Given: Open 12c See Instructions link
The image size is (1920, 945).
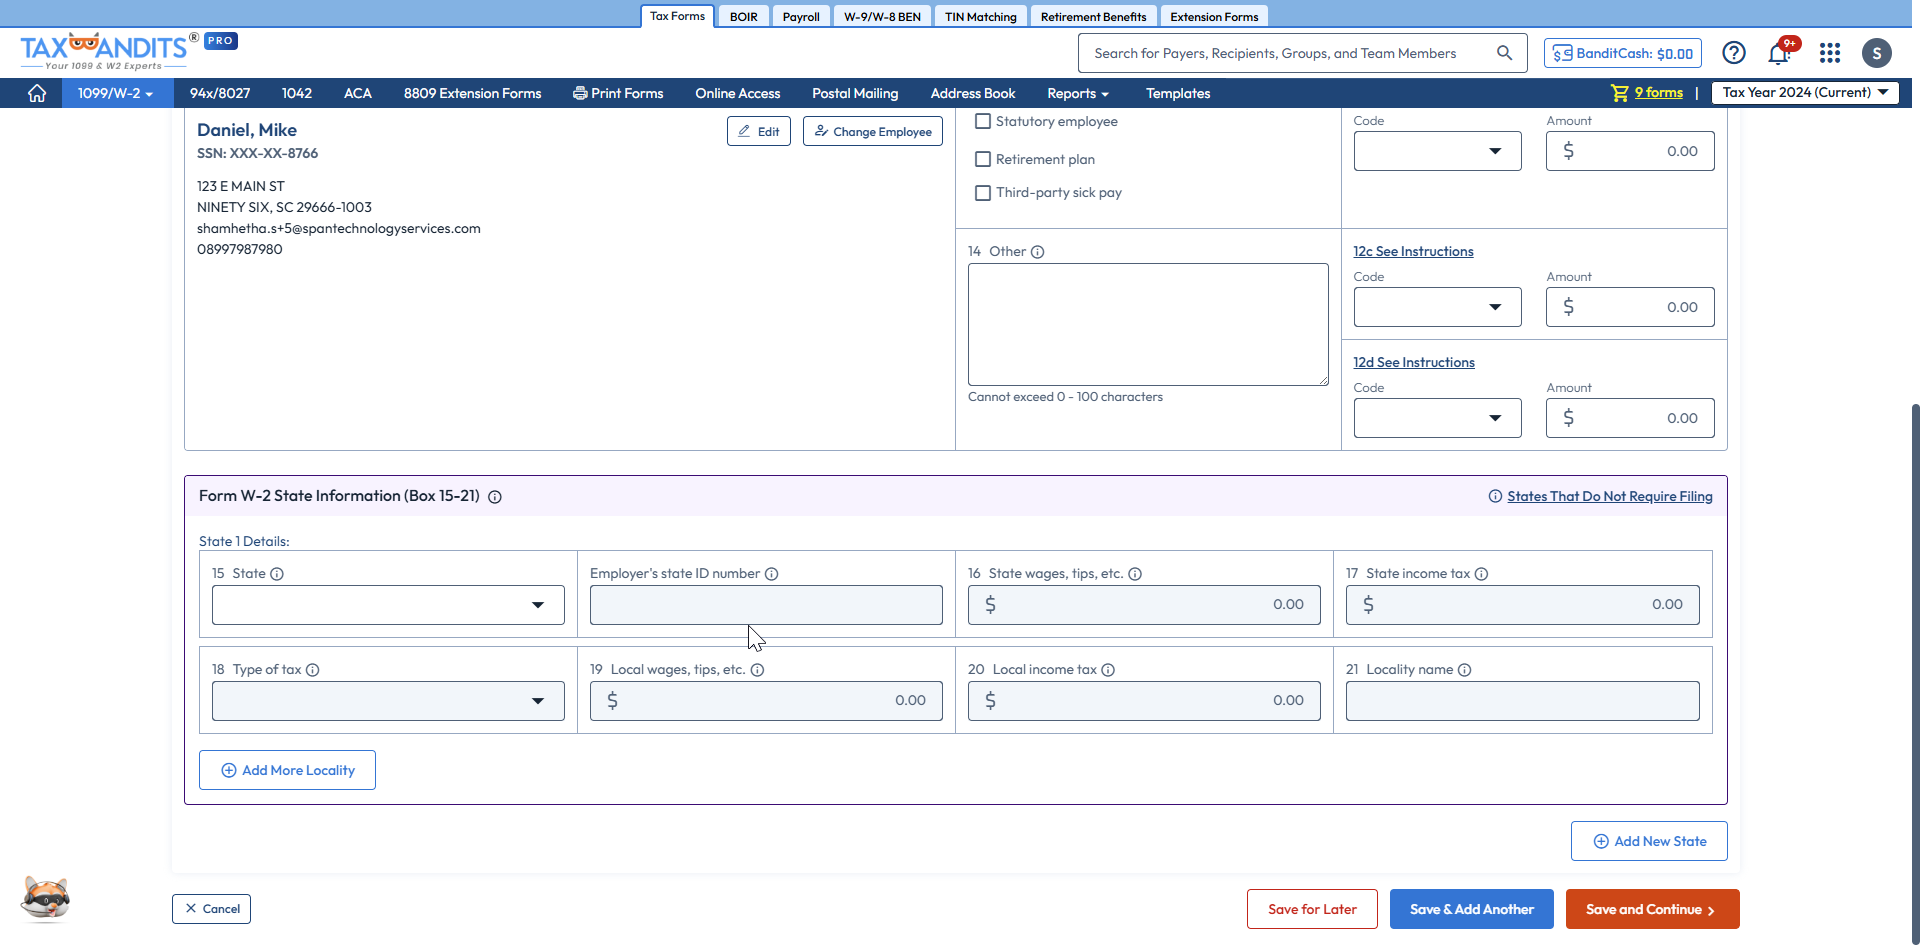Looking at the screenshot, I should [x=1413, y=252].
